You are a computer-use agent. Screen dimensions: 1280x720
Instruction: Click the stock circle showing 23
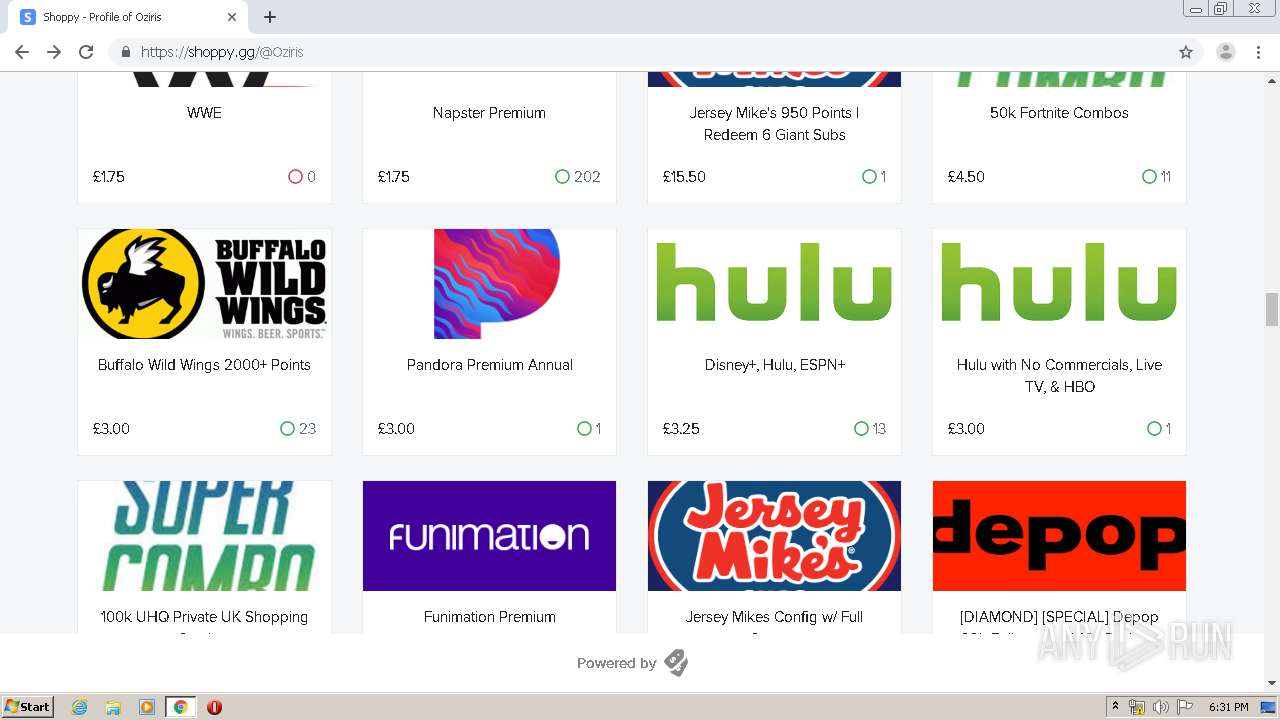[x=287, y=429]
